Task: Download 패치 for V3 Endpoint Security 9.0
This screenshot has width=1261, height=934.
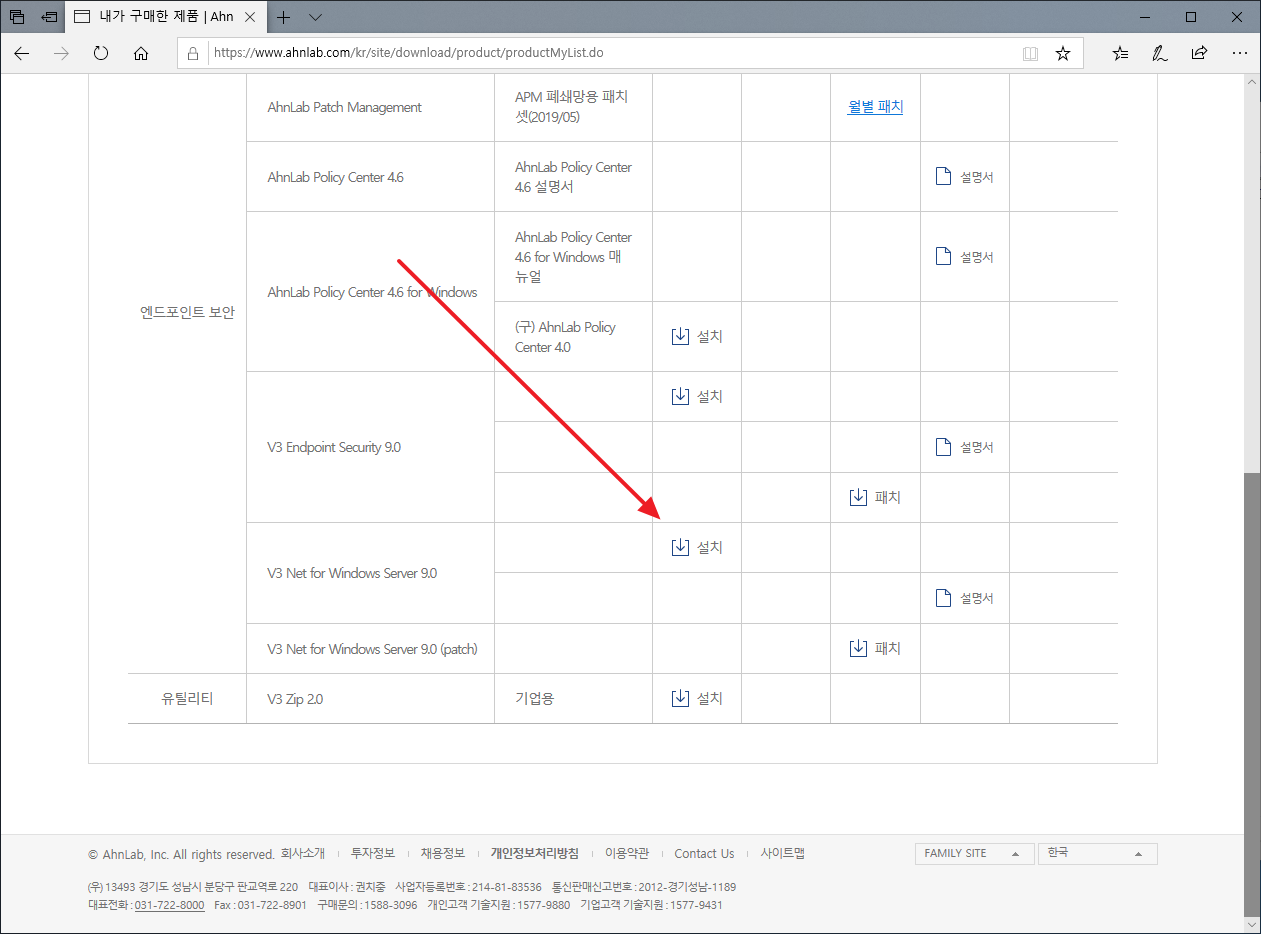Action: [875, 497]
